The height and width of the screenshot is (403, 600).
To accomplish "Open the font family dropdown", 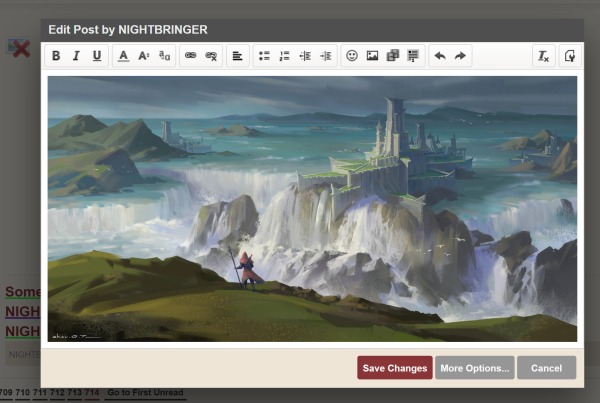I will coord(164,56).
